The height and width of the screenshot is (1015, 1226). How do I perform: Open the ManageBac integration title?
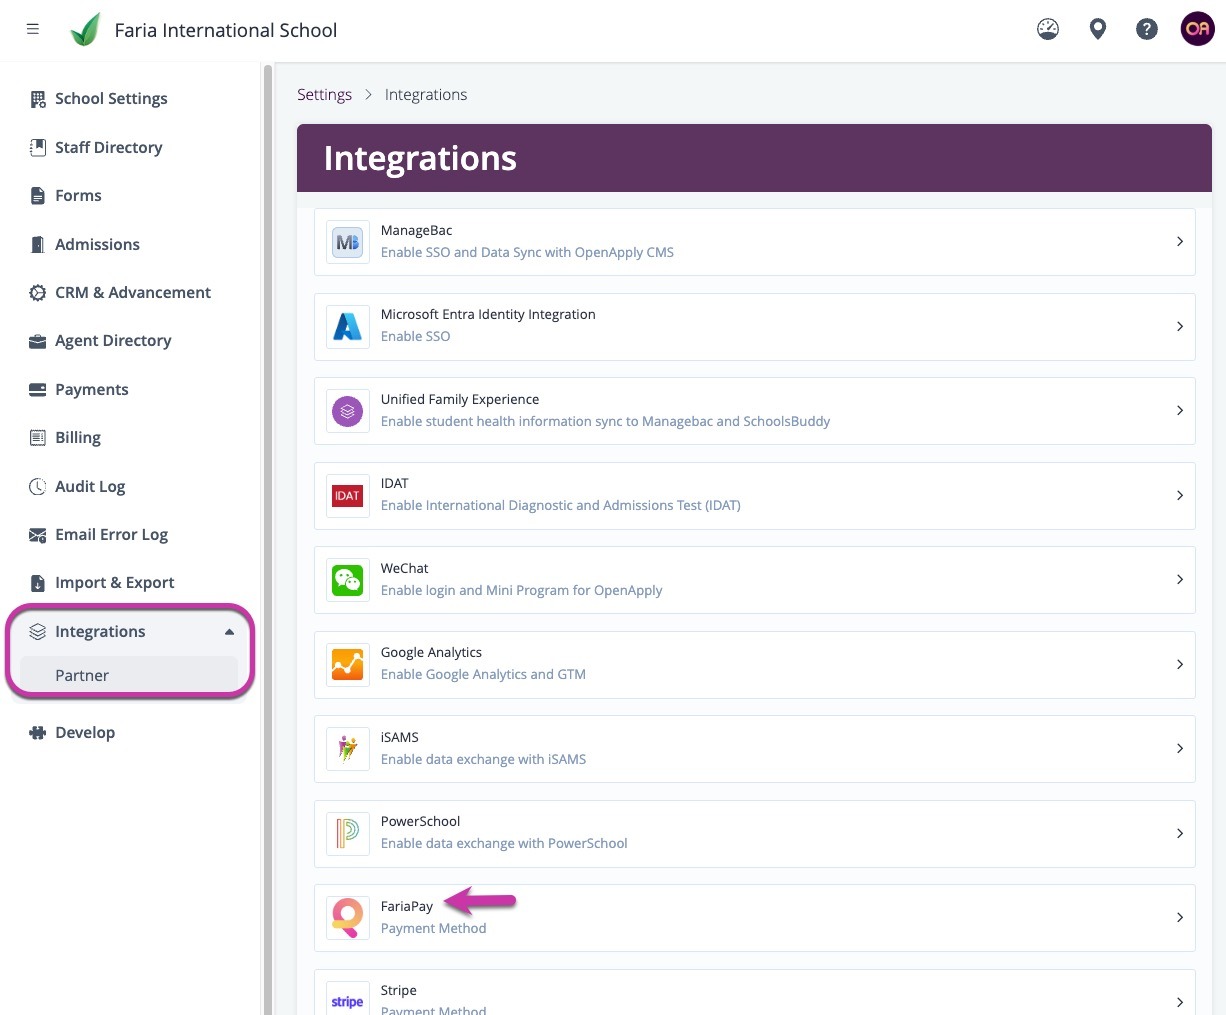pyautogui.click(x=416, y=231)
